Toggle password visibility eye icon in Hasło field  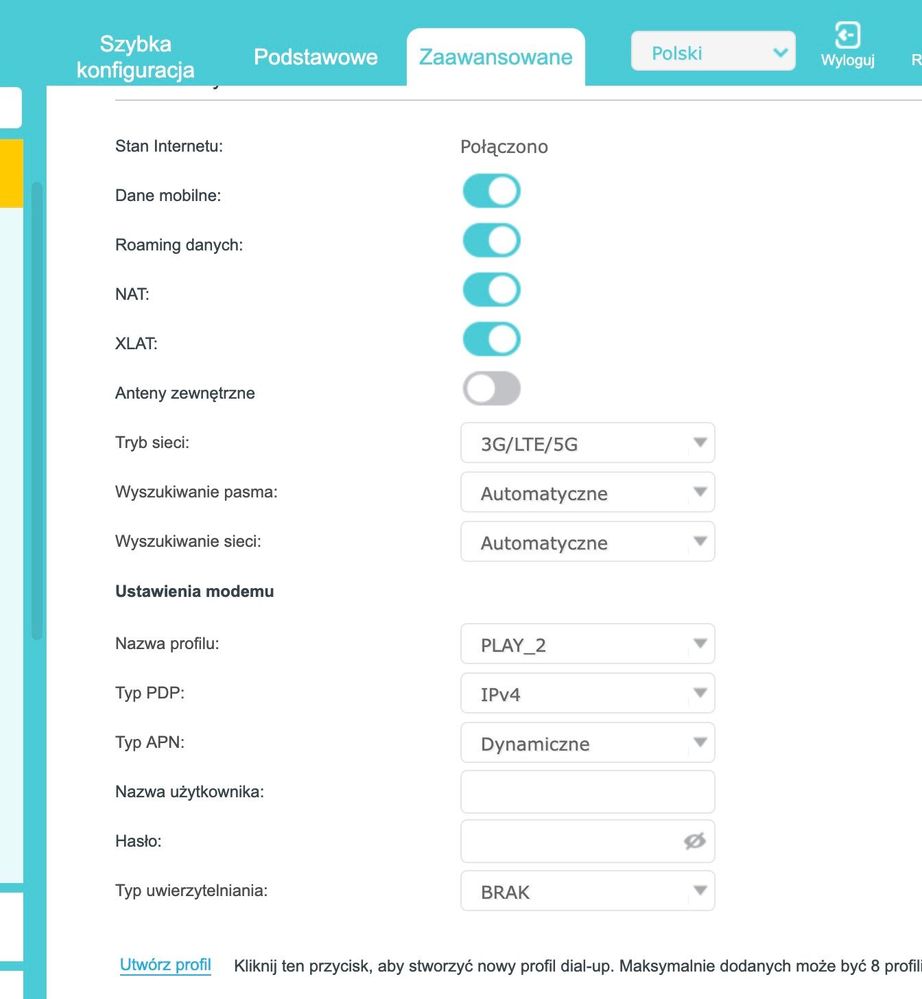[x=694, y=841]
